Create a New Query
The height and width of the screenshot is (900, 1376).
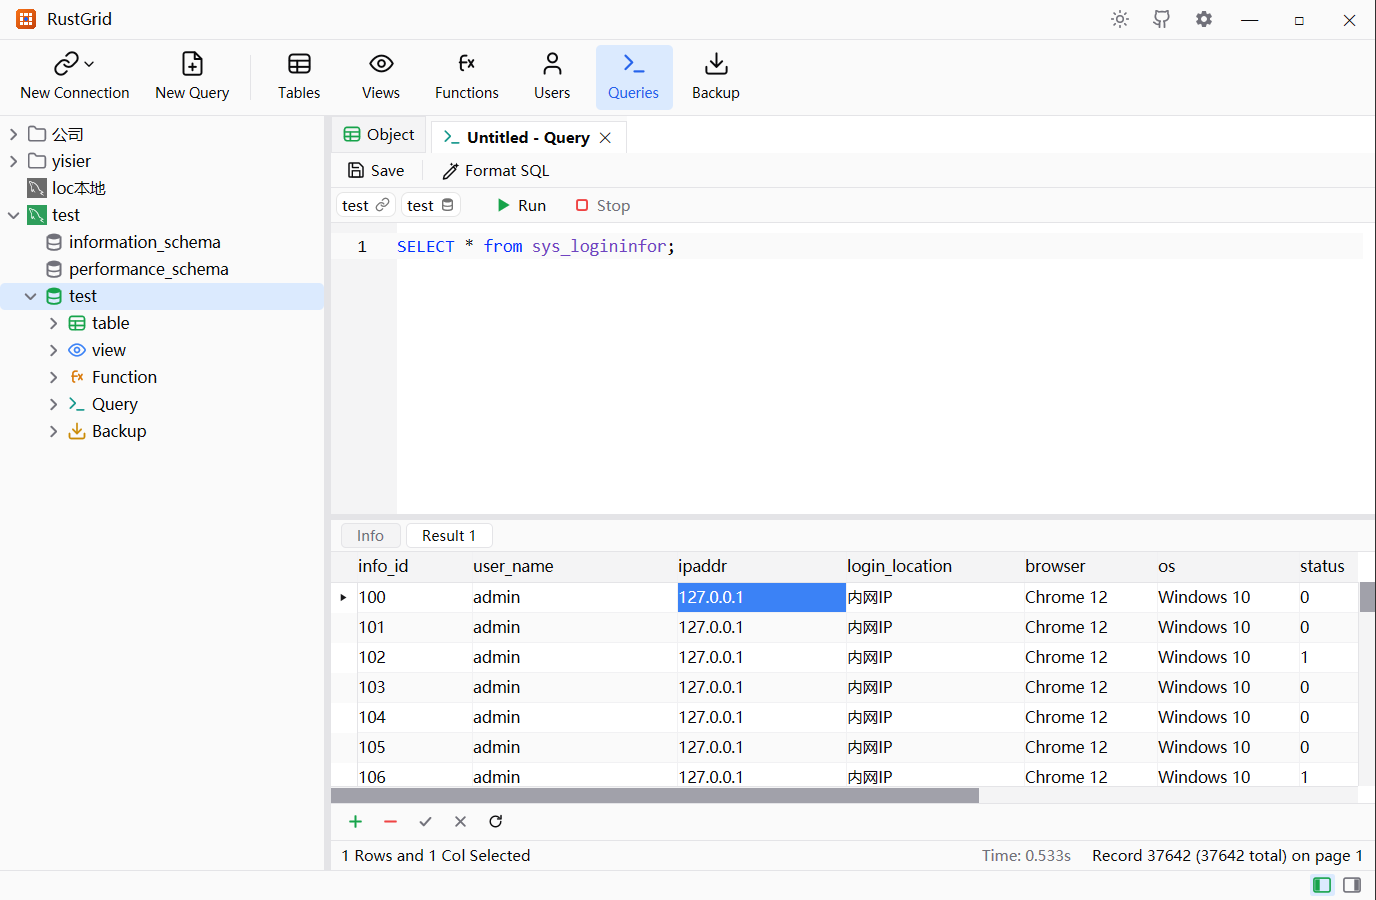coord(192,77)
